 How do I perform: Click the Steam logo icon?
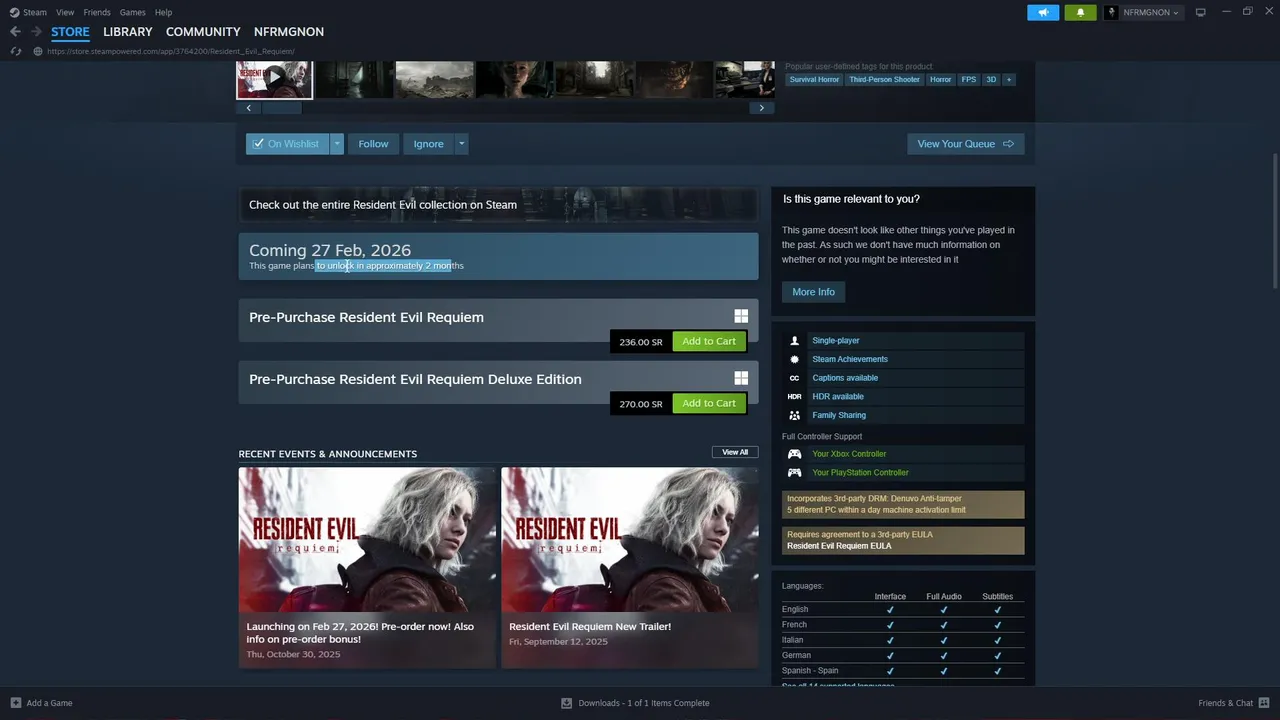pos(14,12)
